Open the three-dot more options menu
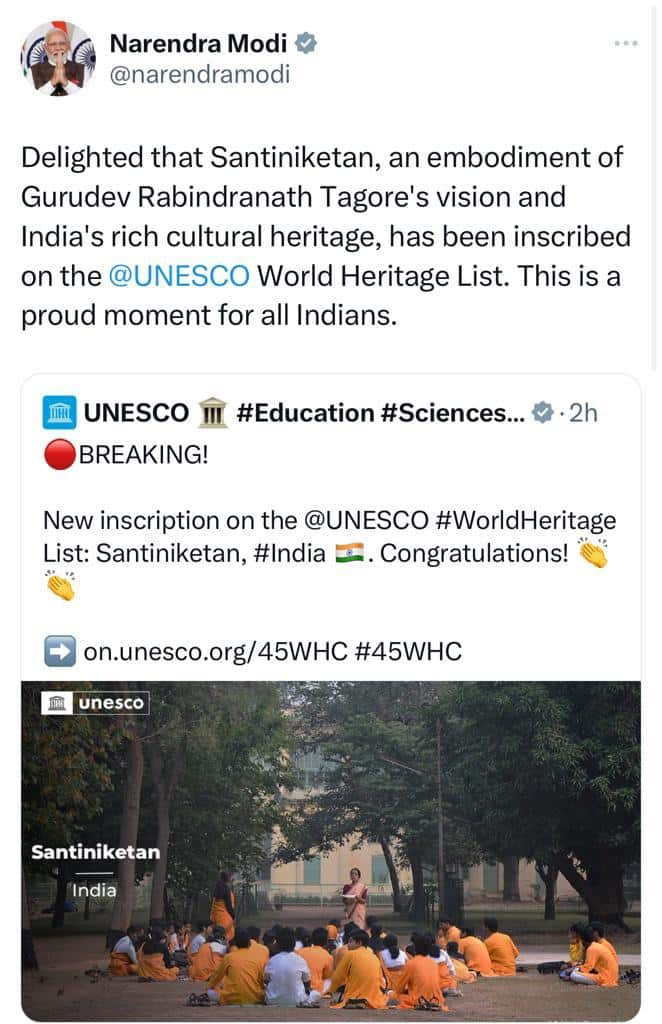Screen dimensions: 662x1024 coord(625,43)
